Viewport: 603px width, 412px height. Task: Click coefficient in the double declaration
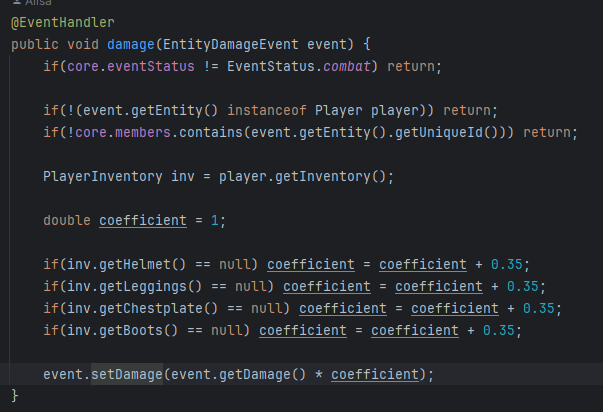143,220
